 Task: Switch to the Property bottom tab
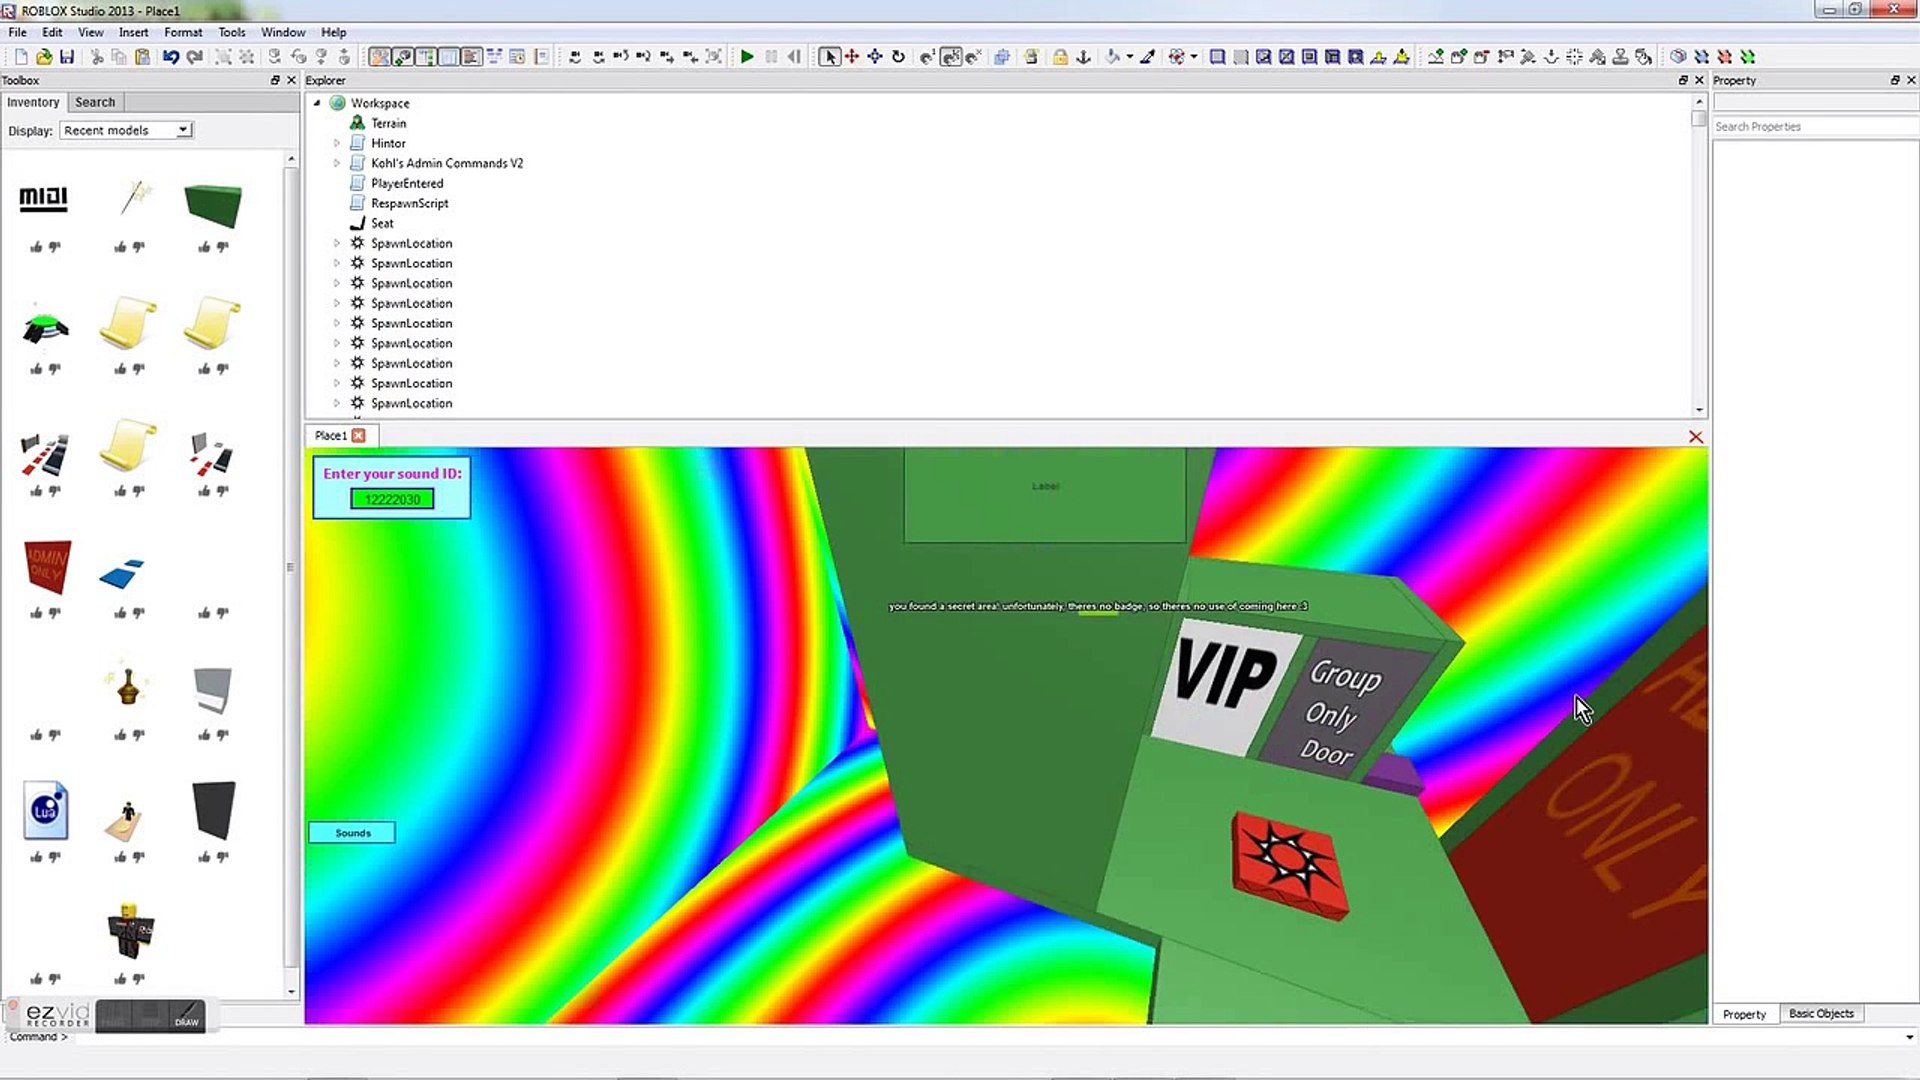tap(1744, 1014)
